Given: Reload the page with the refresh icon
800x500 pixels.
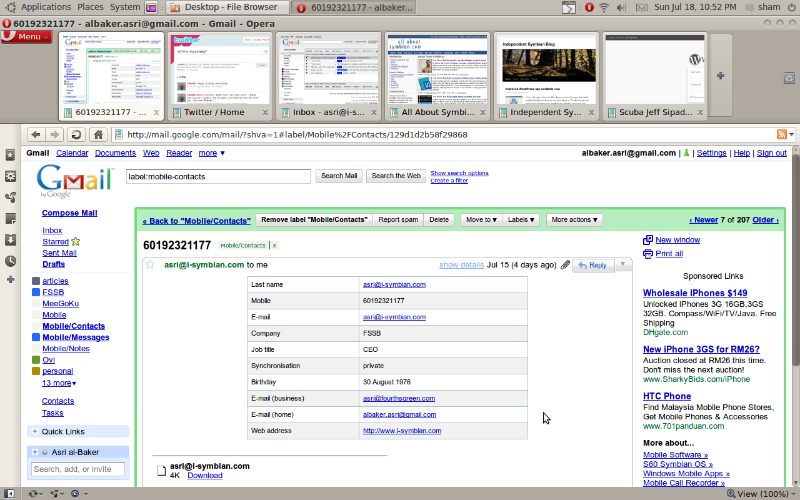Looking at the screenshot, I should pos(76,135).
